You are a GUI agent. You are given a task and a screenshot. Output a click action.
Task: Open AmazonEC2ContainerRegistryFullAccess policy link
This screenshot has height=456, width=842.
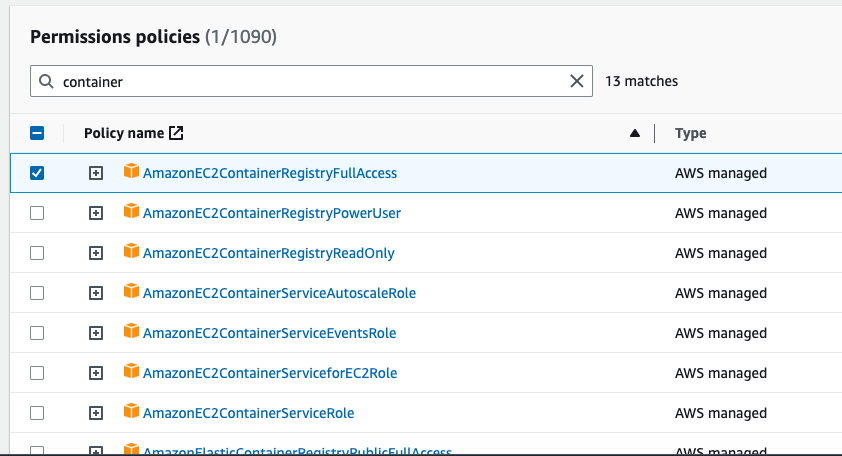(x=270, y=173)
